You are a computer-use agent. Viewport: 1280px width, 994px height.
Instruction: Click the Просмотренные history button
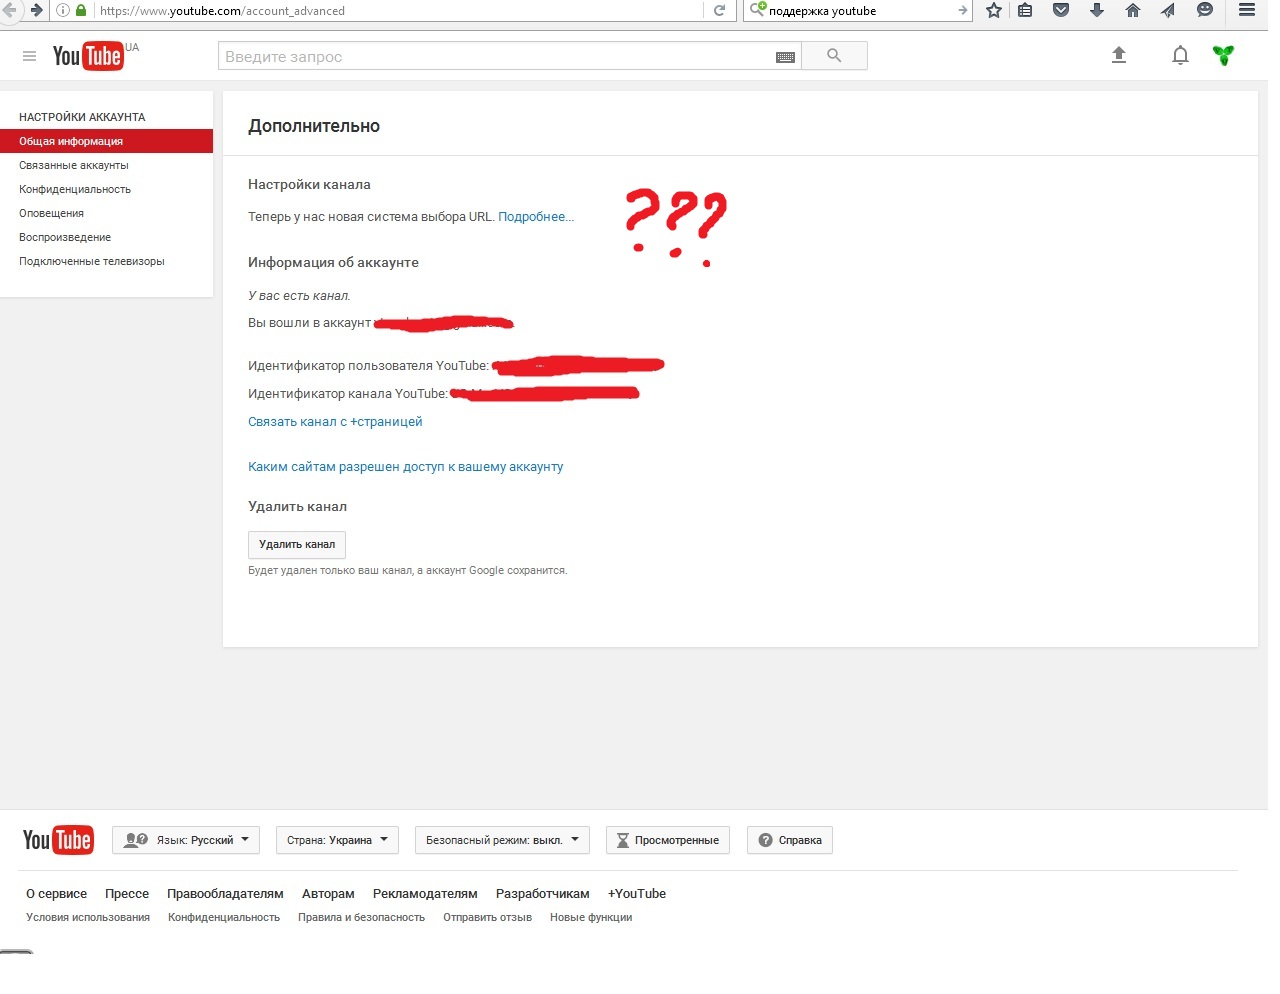pyautogui.click(x=668, y=840)
